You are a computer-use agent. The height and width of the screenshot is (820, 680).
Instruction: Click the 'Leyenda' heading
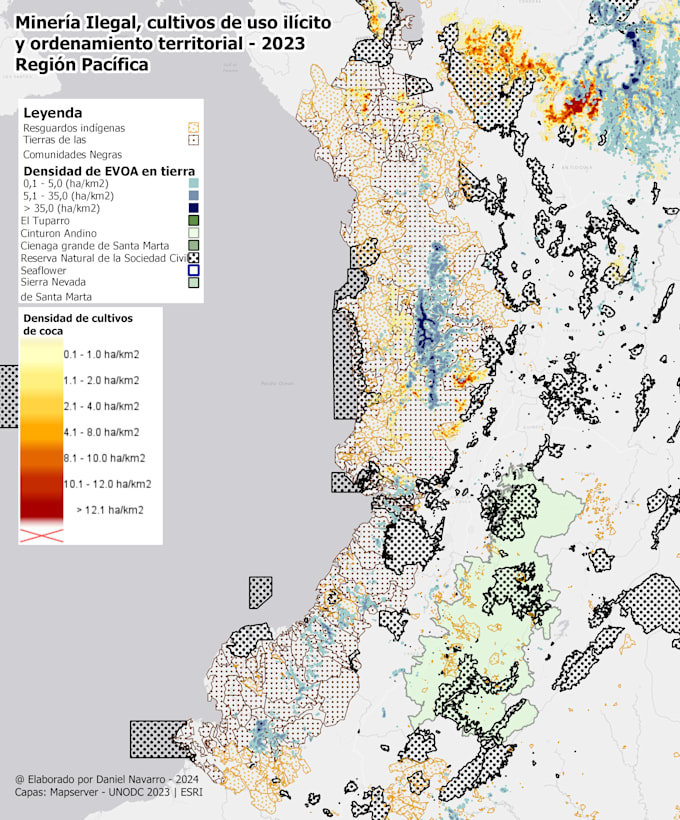tap(53, 113)
